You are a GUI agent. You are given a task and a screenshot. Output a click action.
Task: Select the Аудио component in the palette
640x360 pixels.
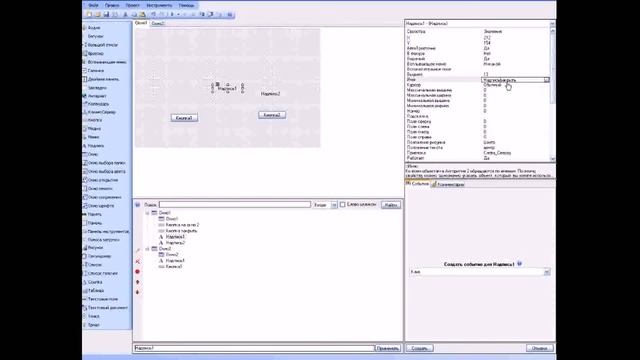tap(94, 28)
